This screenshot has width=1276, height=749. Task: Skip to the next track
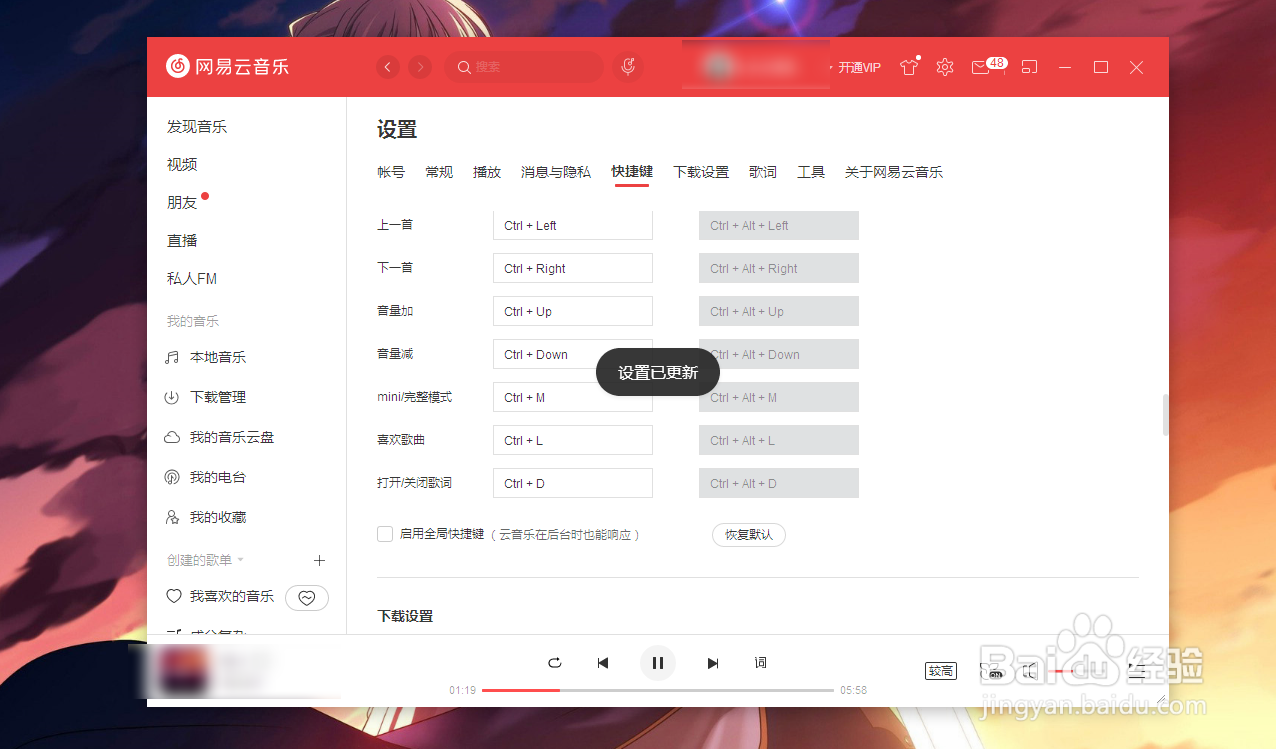[713, 663]
